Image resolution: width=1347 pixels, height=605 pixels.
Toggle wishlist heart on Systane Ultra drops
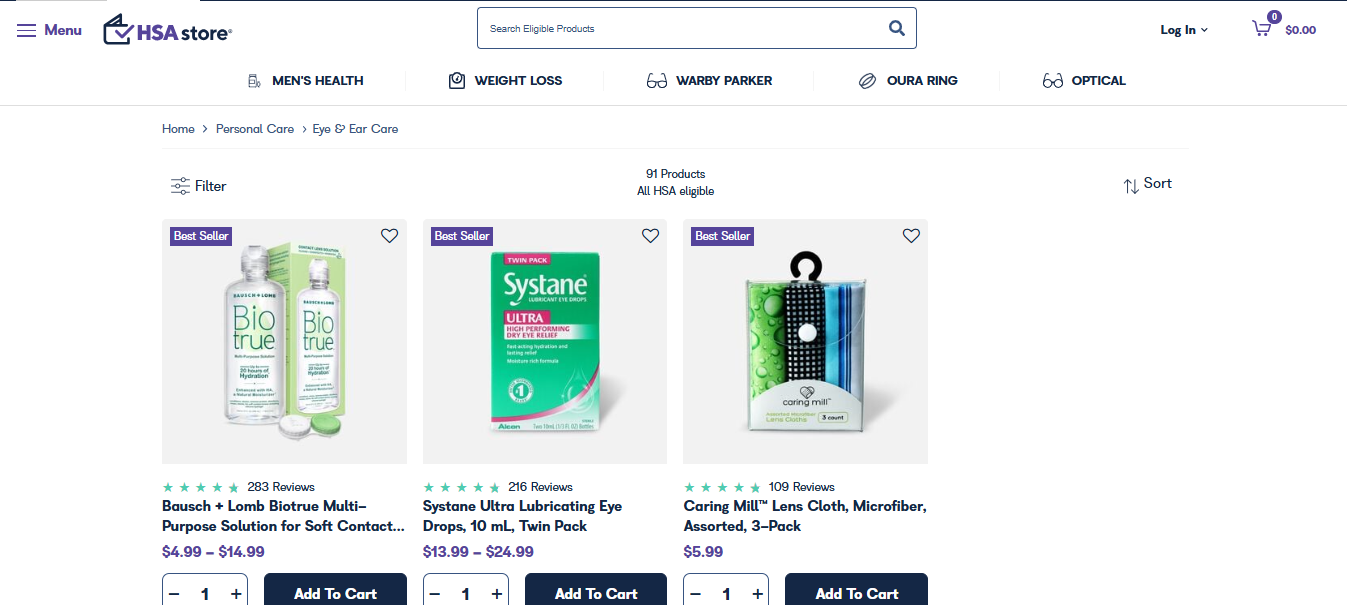pyautogui.click(x=651, y=236)
